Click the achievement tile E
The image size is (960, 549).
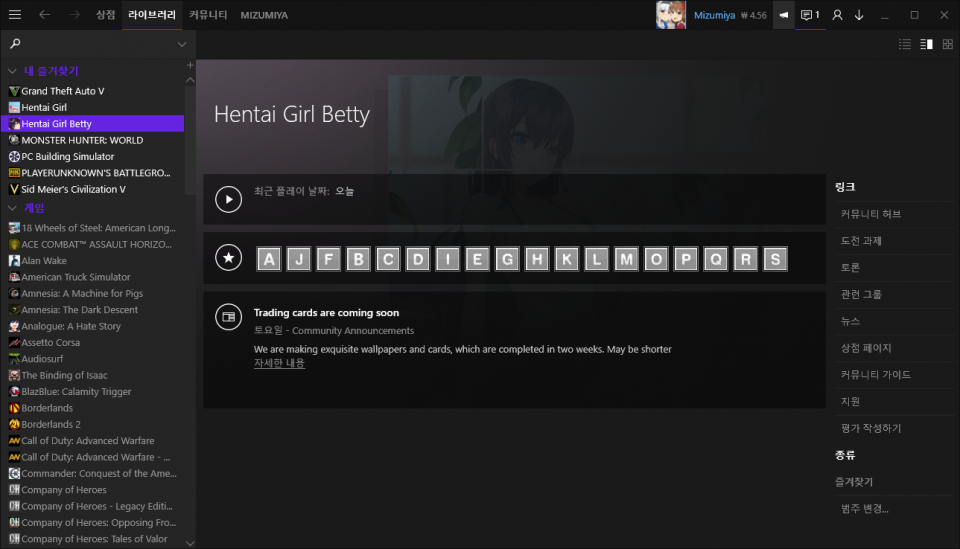click(478, 259)
